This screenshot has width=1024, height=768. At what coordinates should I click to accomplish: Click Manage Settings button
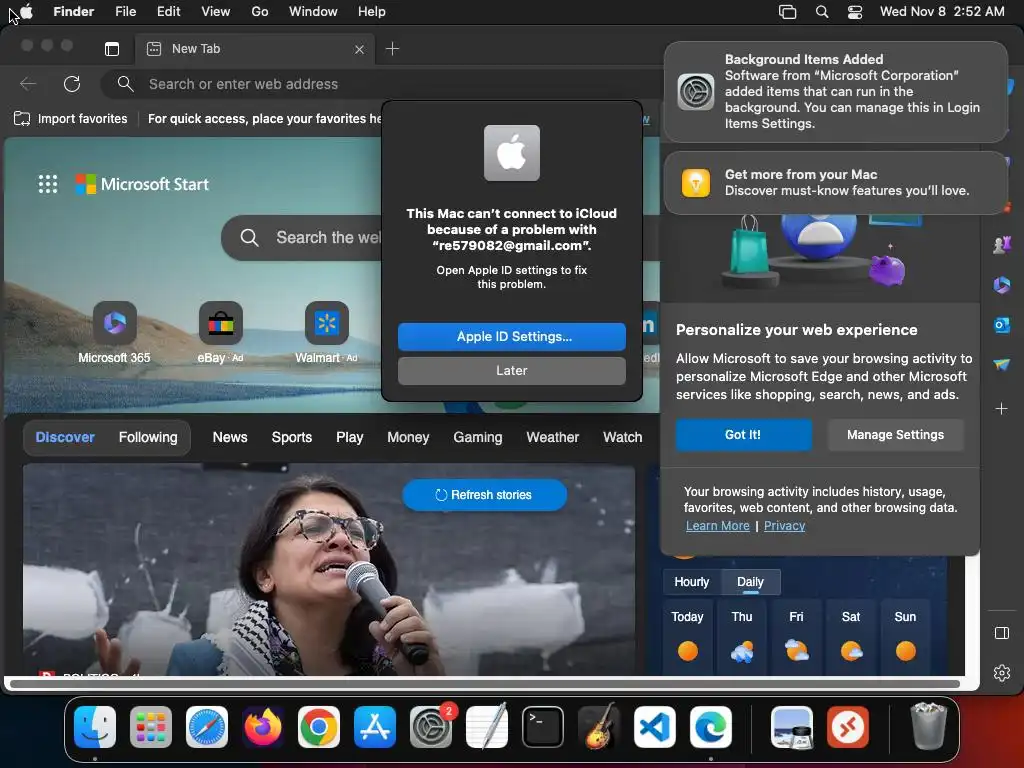point(895,435)
